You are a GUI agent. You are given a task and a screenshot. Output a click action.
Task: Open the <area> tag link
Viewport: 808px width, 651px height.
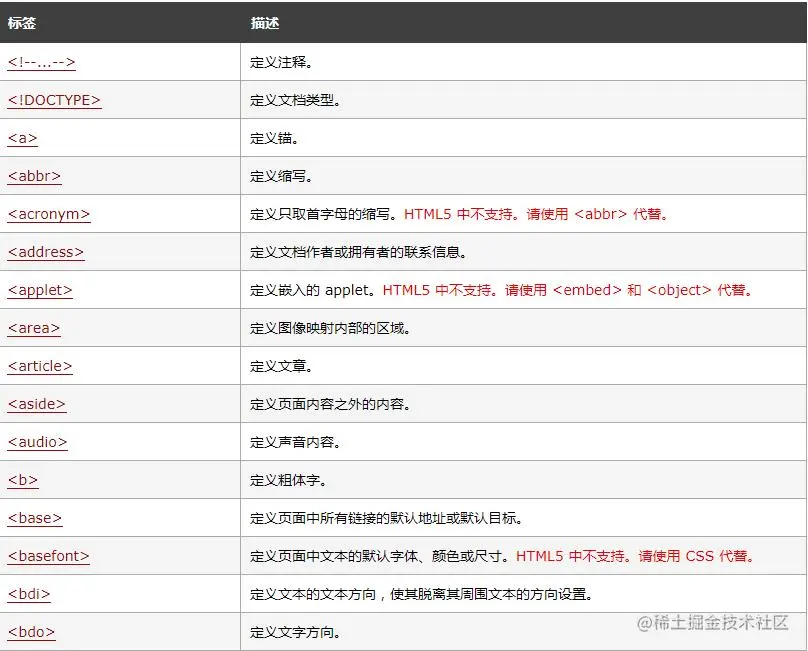[33, 328]
